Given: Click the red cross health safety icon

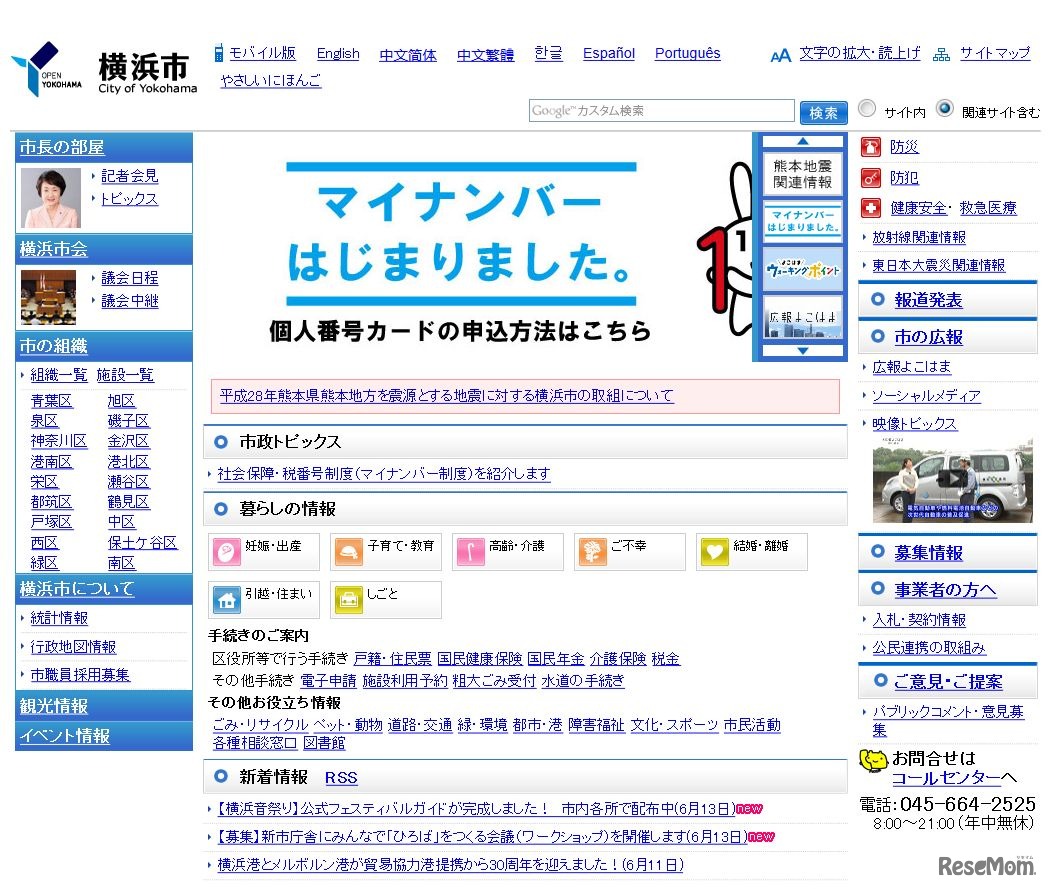Looking at the screenshot, I should point(870,208).
